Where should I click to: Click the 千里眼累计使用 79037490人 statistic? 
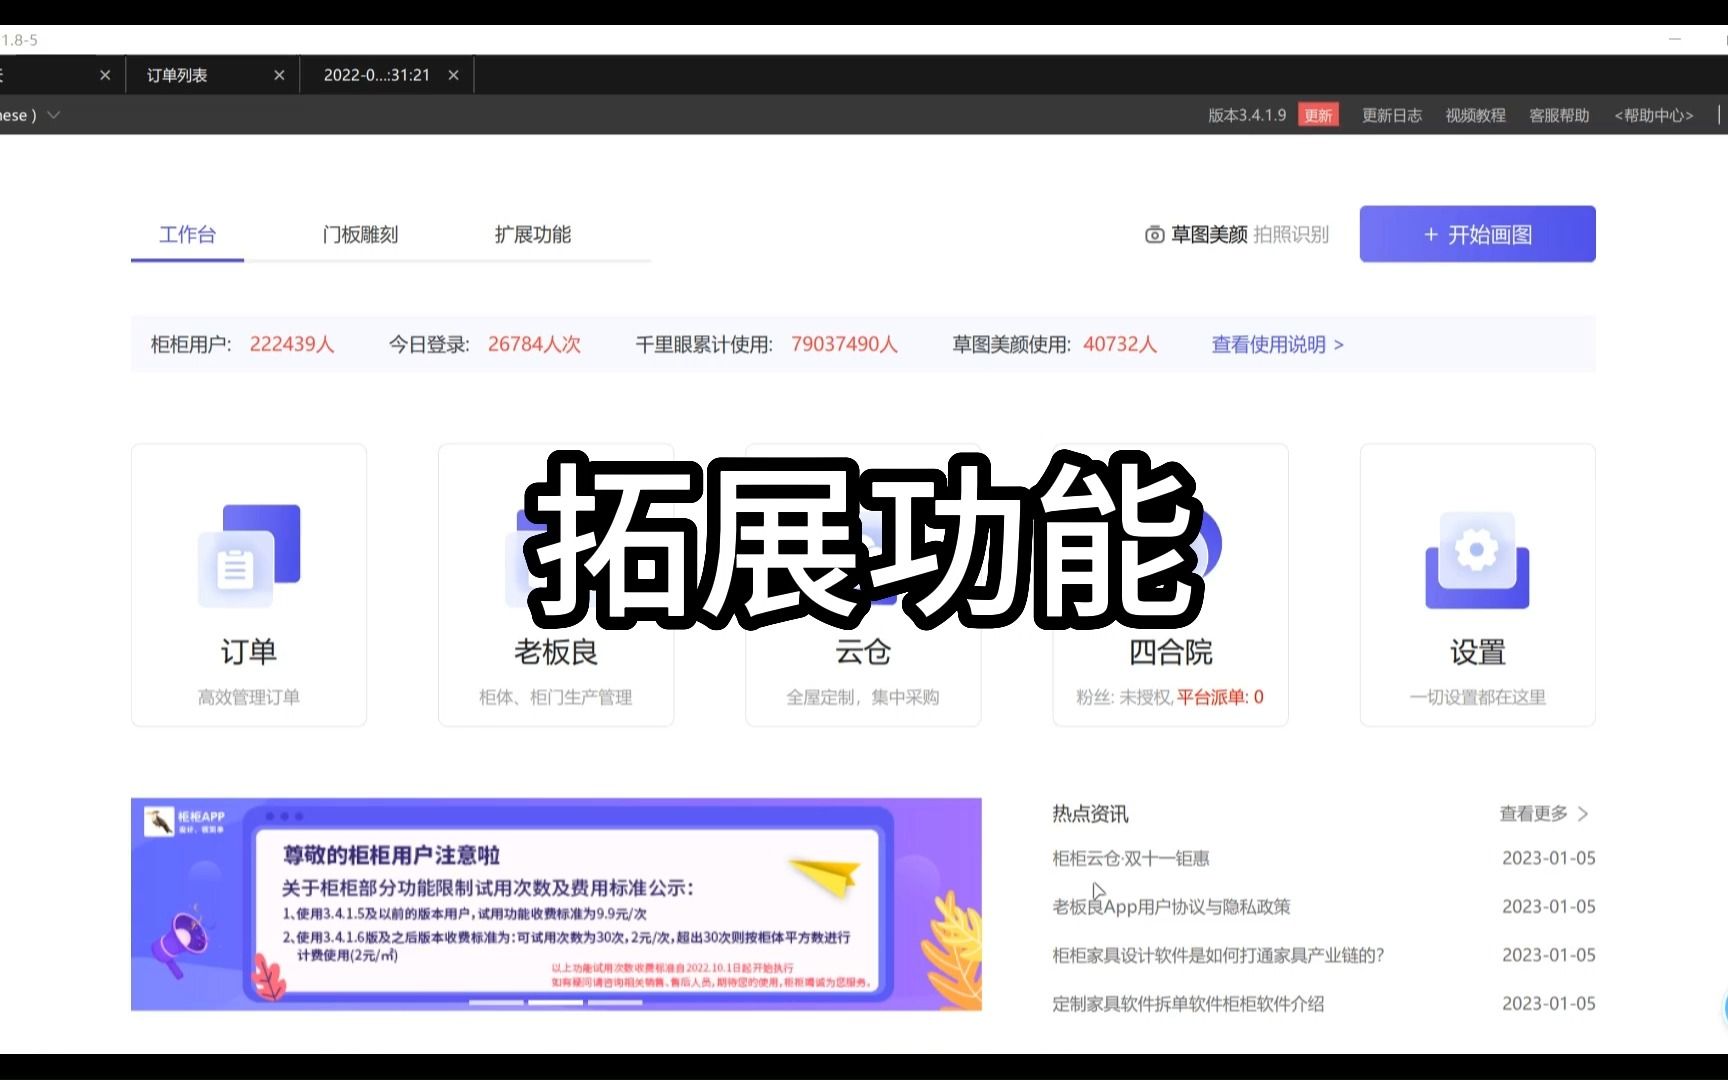point(767,345)
